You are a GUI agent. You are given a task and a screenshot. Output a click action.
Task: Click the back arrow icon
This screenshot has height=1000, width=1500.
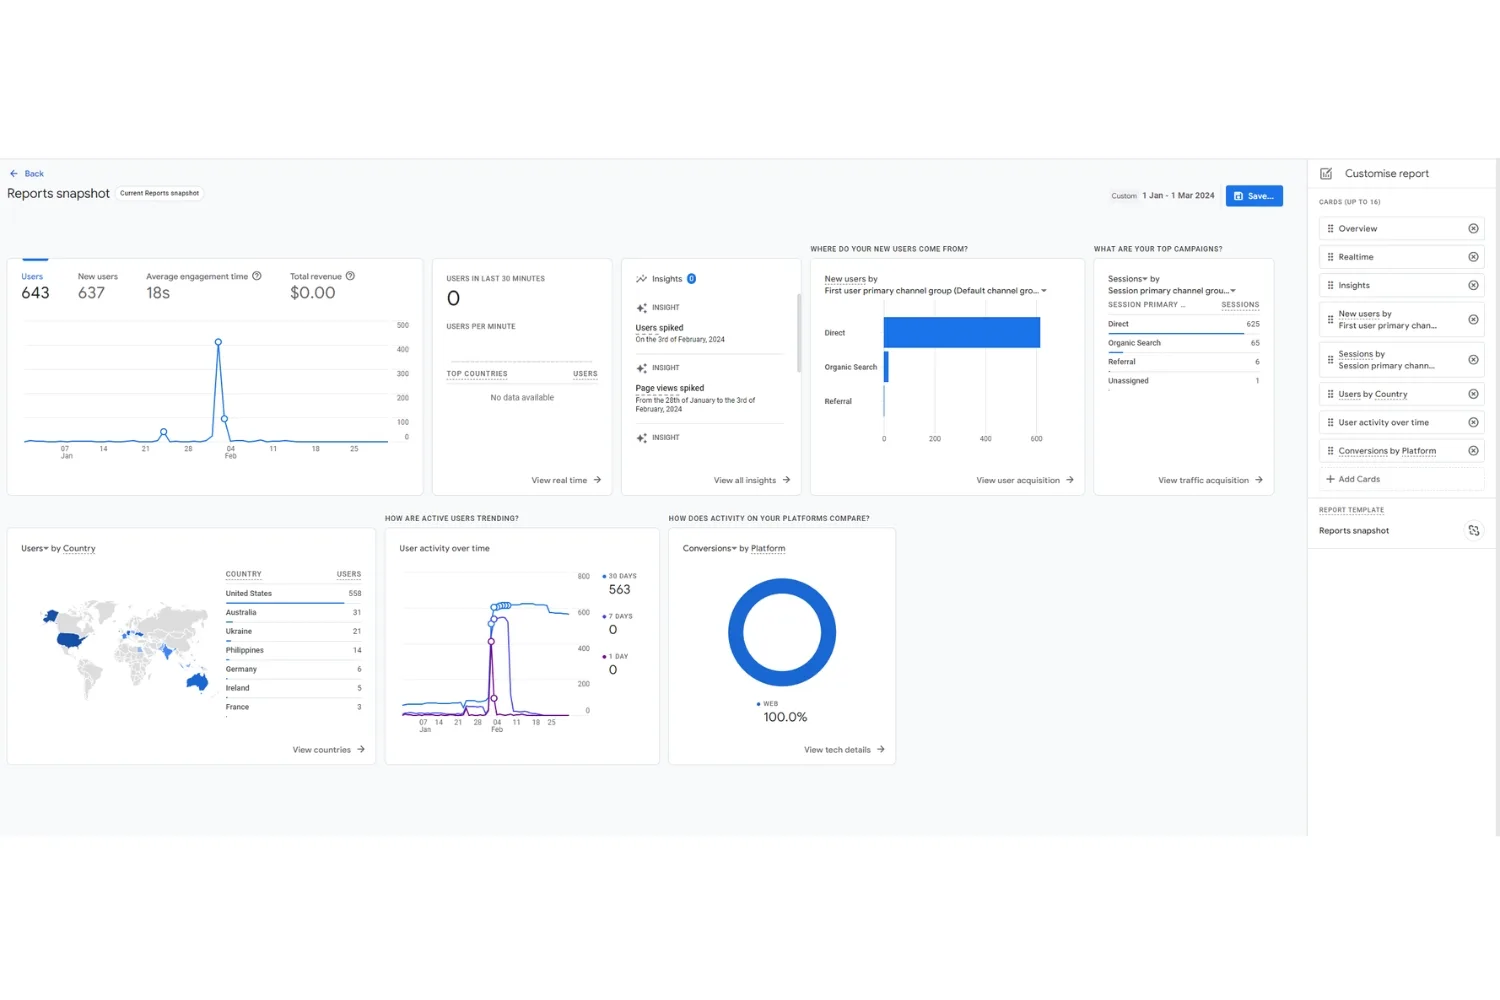point(14,174)
